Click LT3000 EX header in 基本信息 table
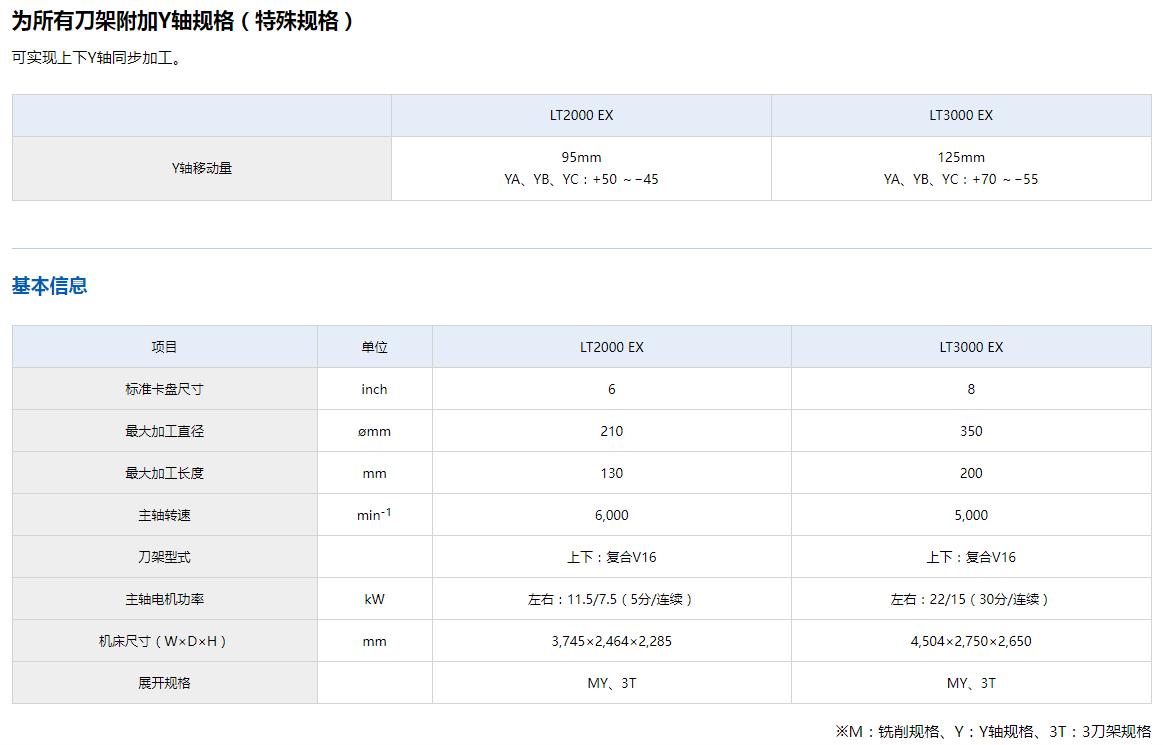1163x745 pixels. 971,347
